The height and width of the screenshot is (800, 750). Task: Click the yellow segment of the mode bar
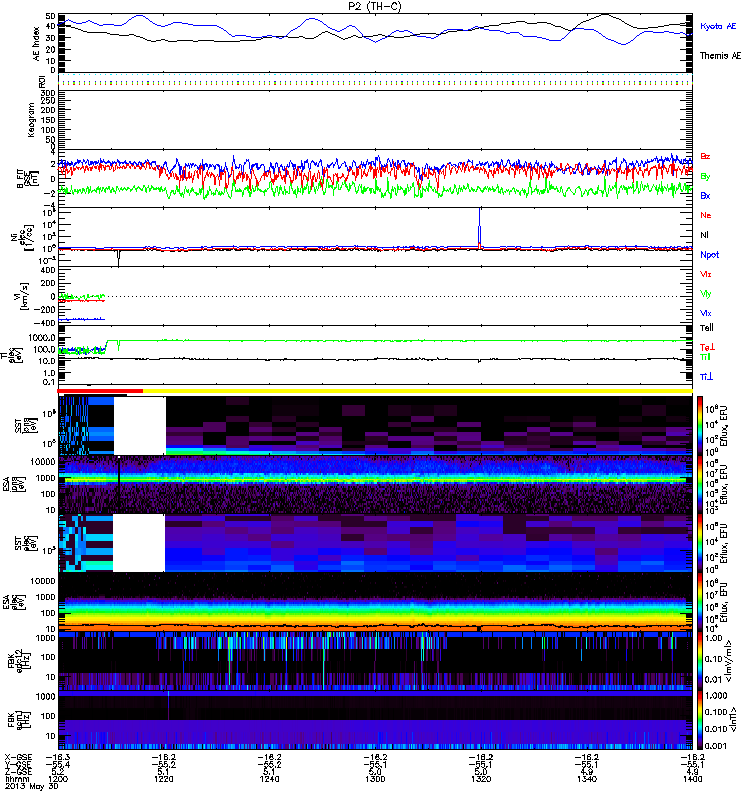click(x=418, y=391)
